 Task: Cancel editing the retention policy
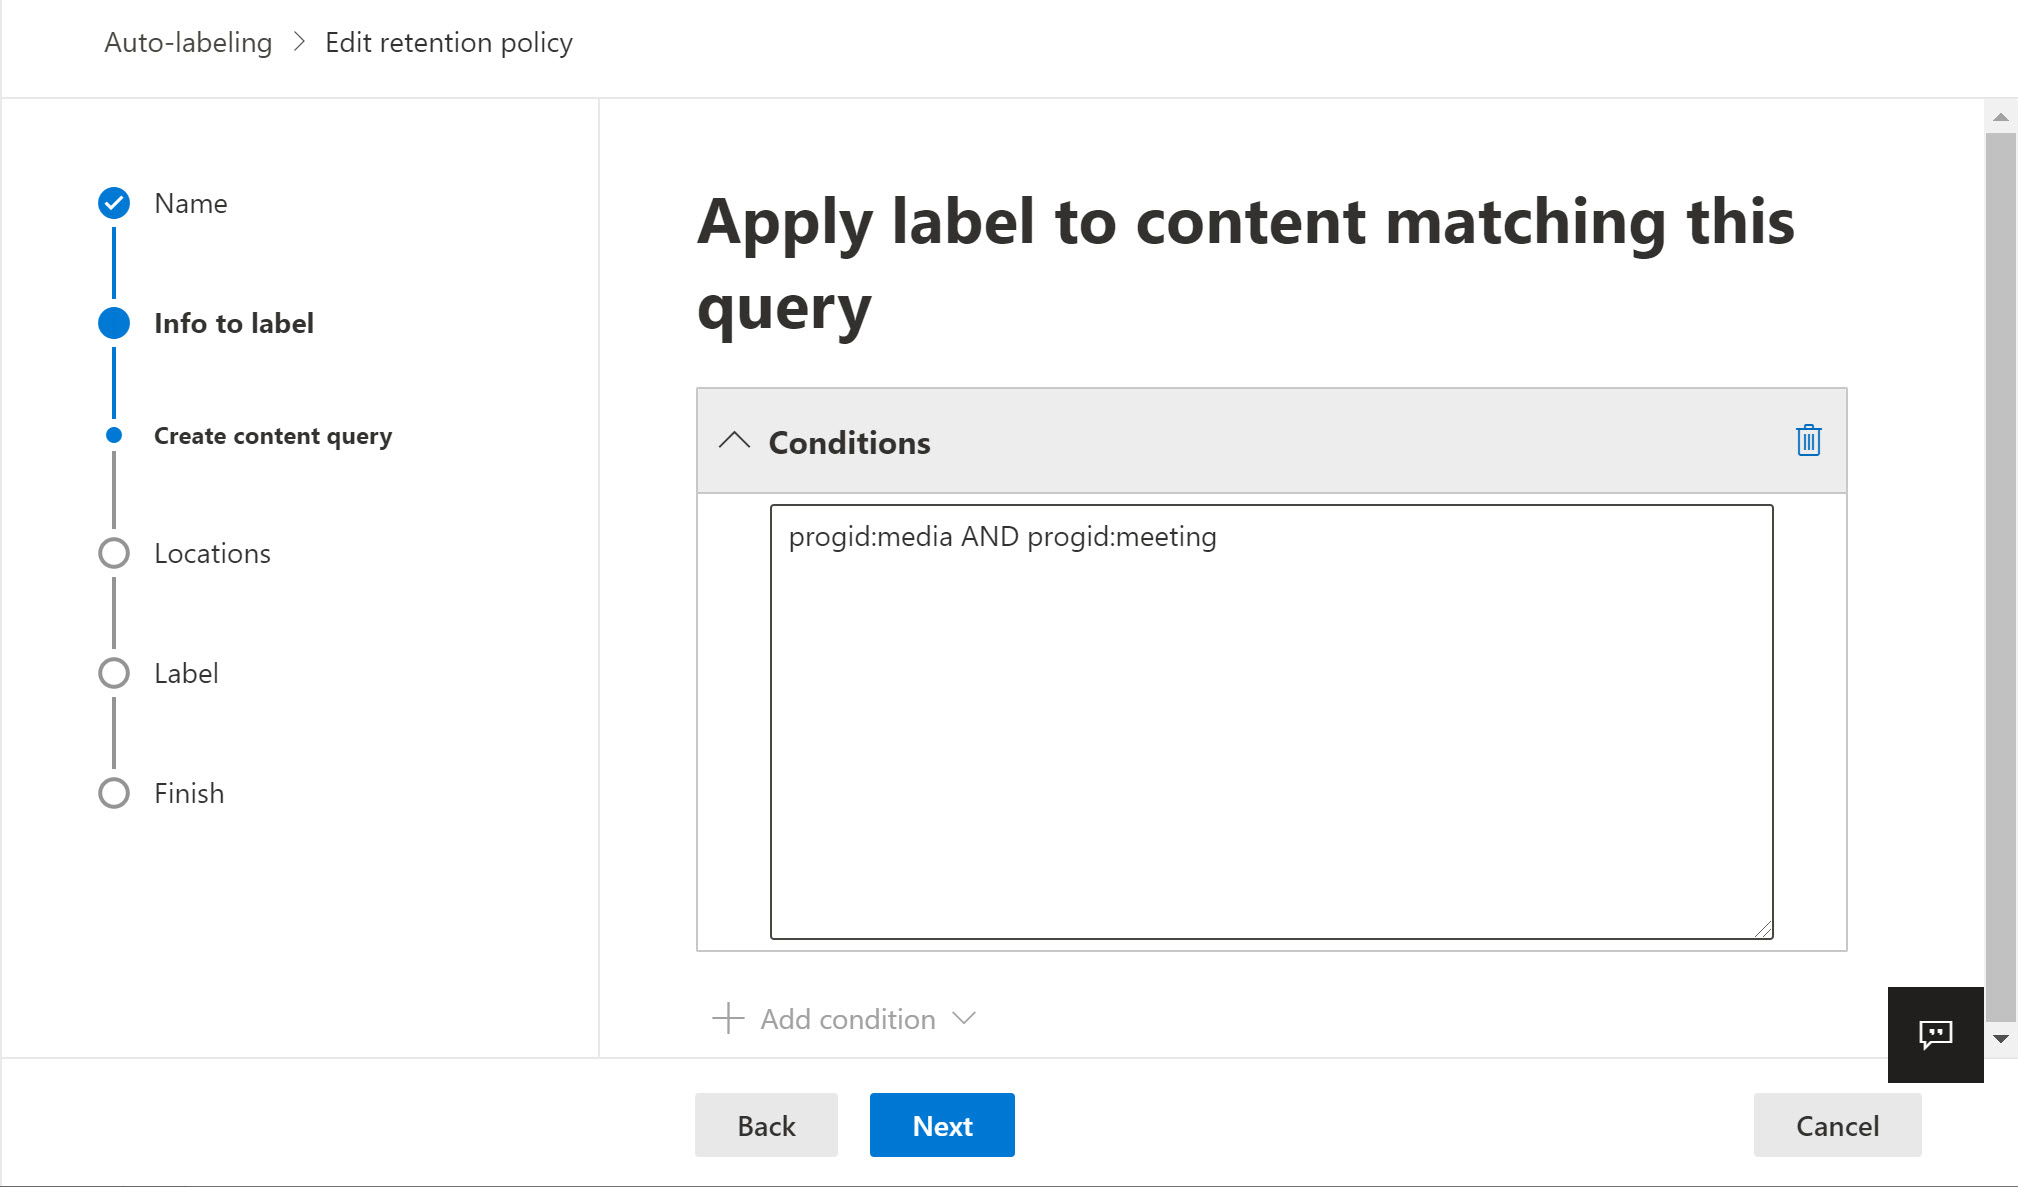tap(1837, 1125)
